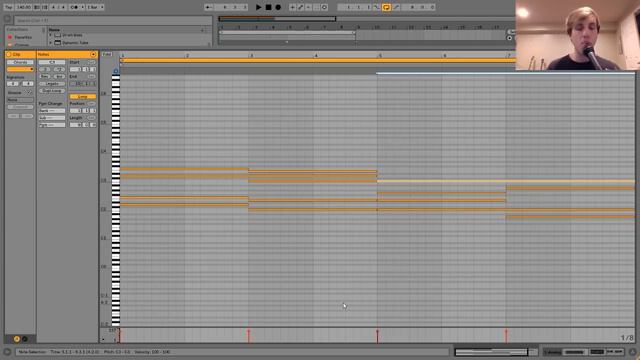
Task: Click the Position Set button
Action: click(x=91, y=104)
